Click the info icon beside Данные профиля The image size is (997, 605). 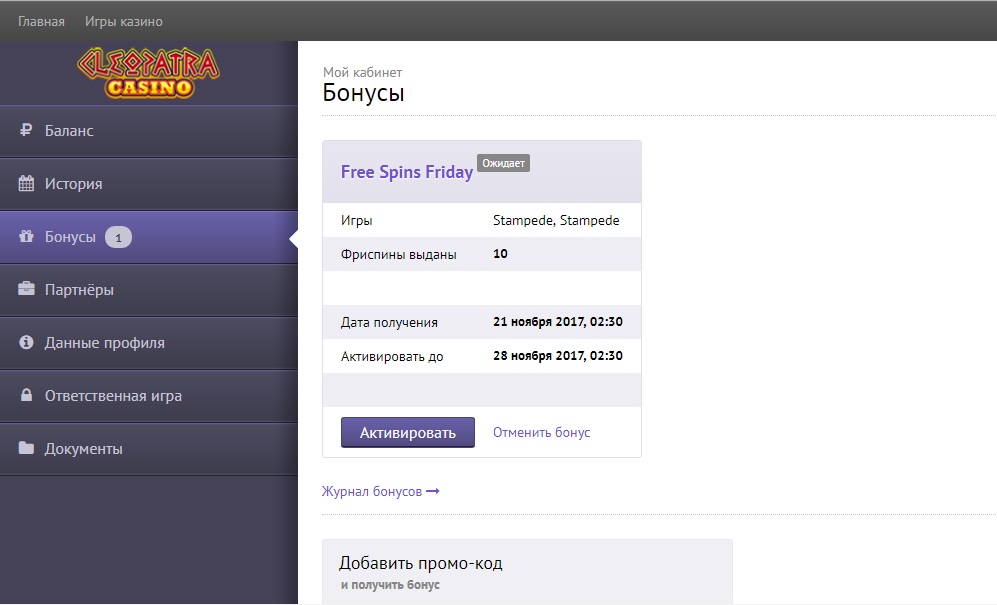(x=26, y=343)
